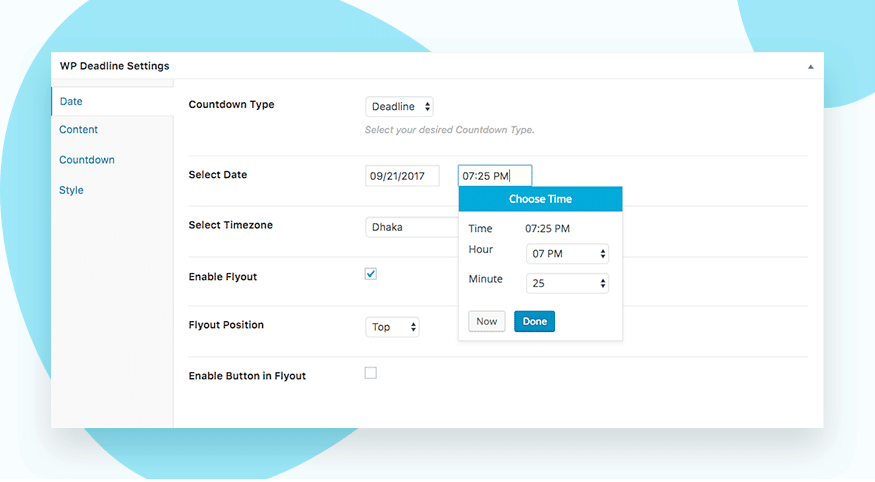Open the Select Timezone Dhaka dropdown
This screenshot has width=875, height=482.
(412, 227)
